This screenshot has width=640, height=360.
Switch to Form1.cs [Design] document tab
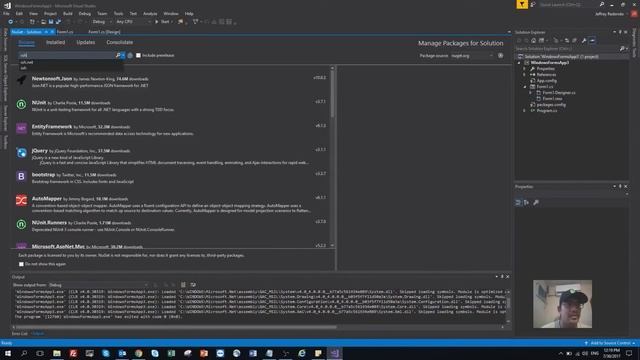click(x=104, y=32)
